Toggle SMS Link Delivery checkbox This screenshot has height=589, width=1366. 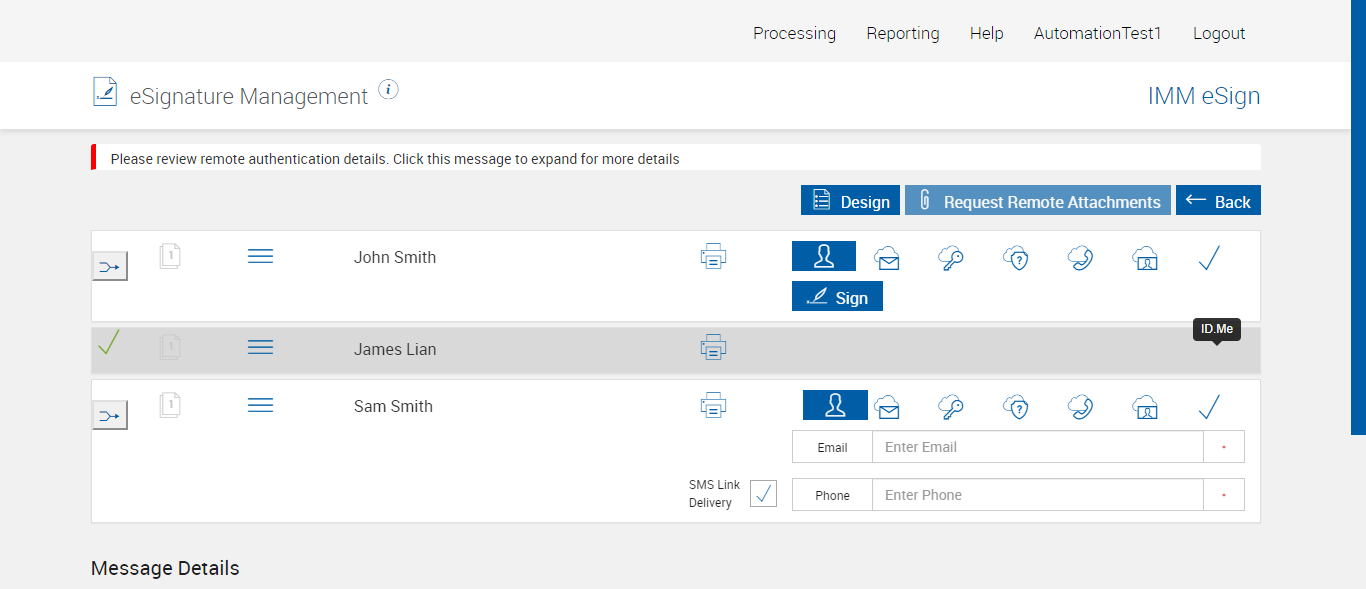[763, 494]
